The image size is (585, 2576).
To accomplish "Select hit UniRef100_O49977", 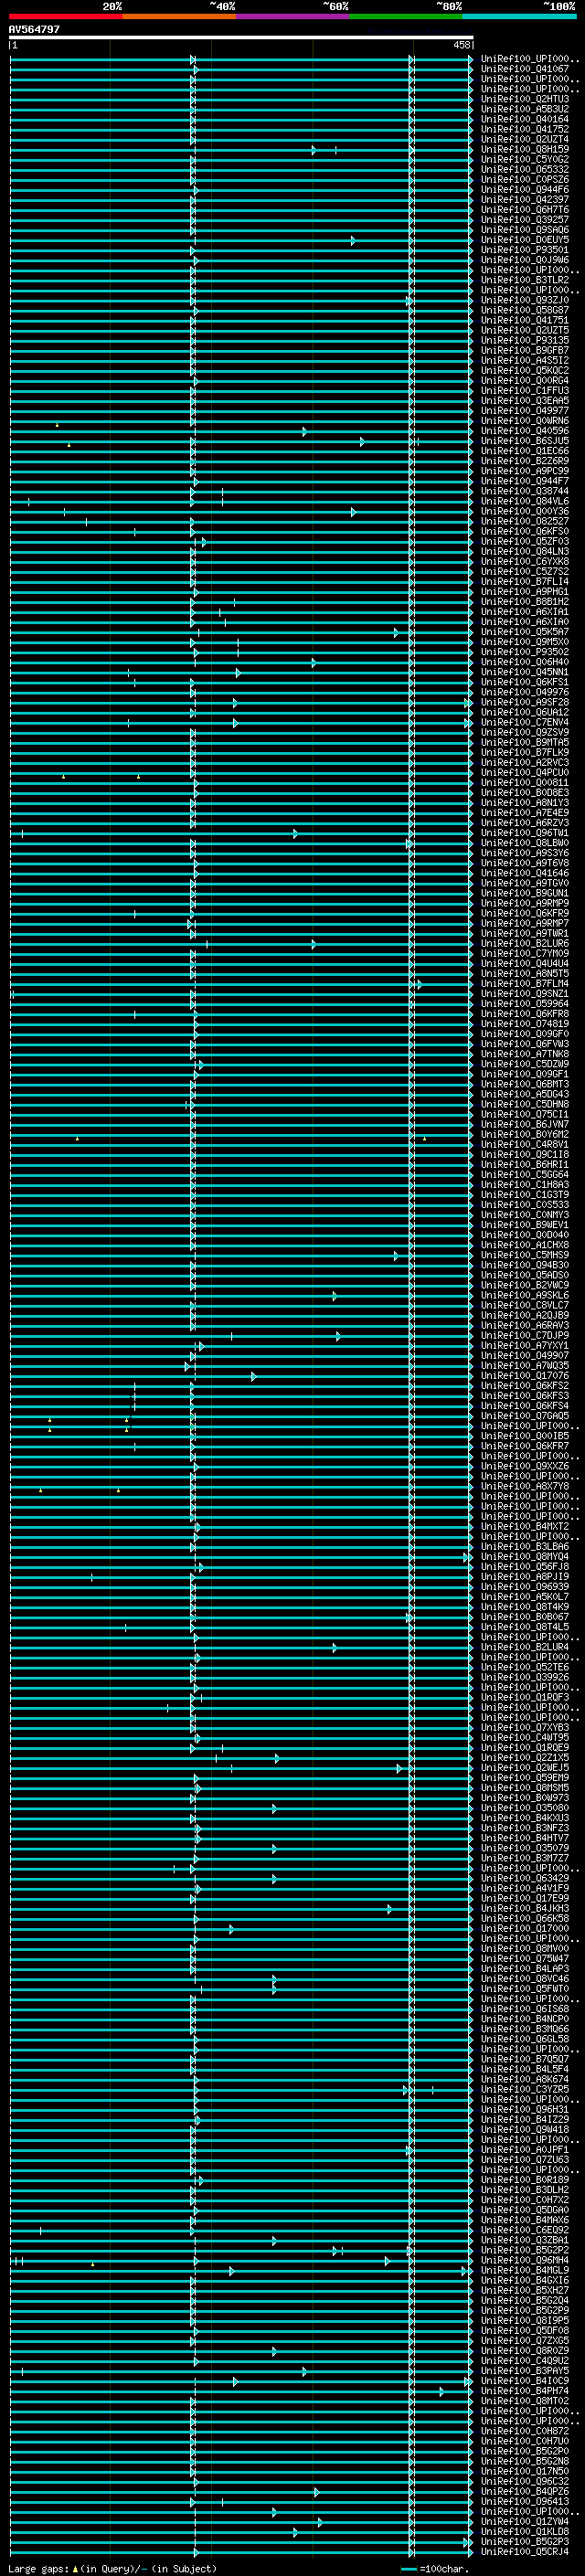I will (x=525, y=410).
